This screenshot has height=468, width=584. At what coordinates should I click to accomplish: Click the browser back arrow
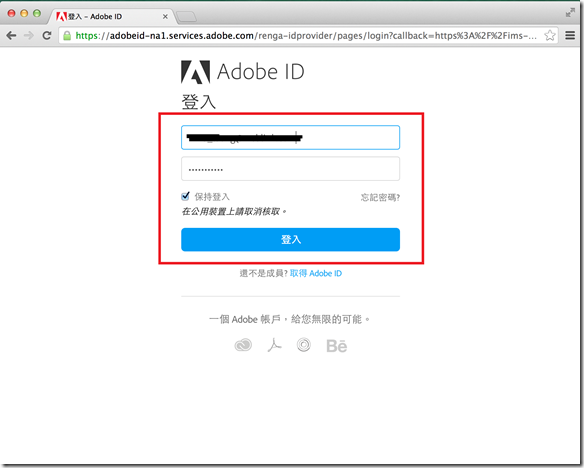(11, 36)
